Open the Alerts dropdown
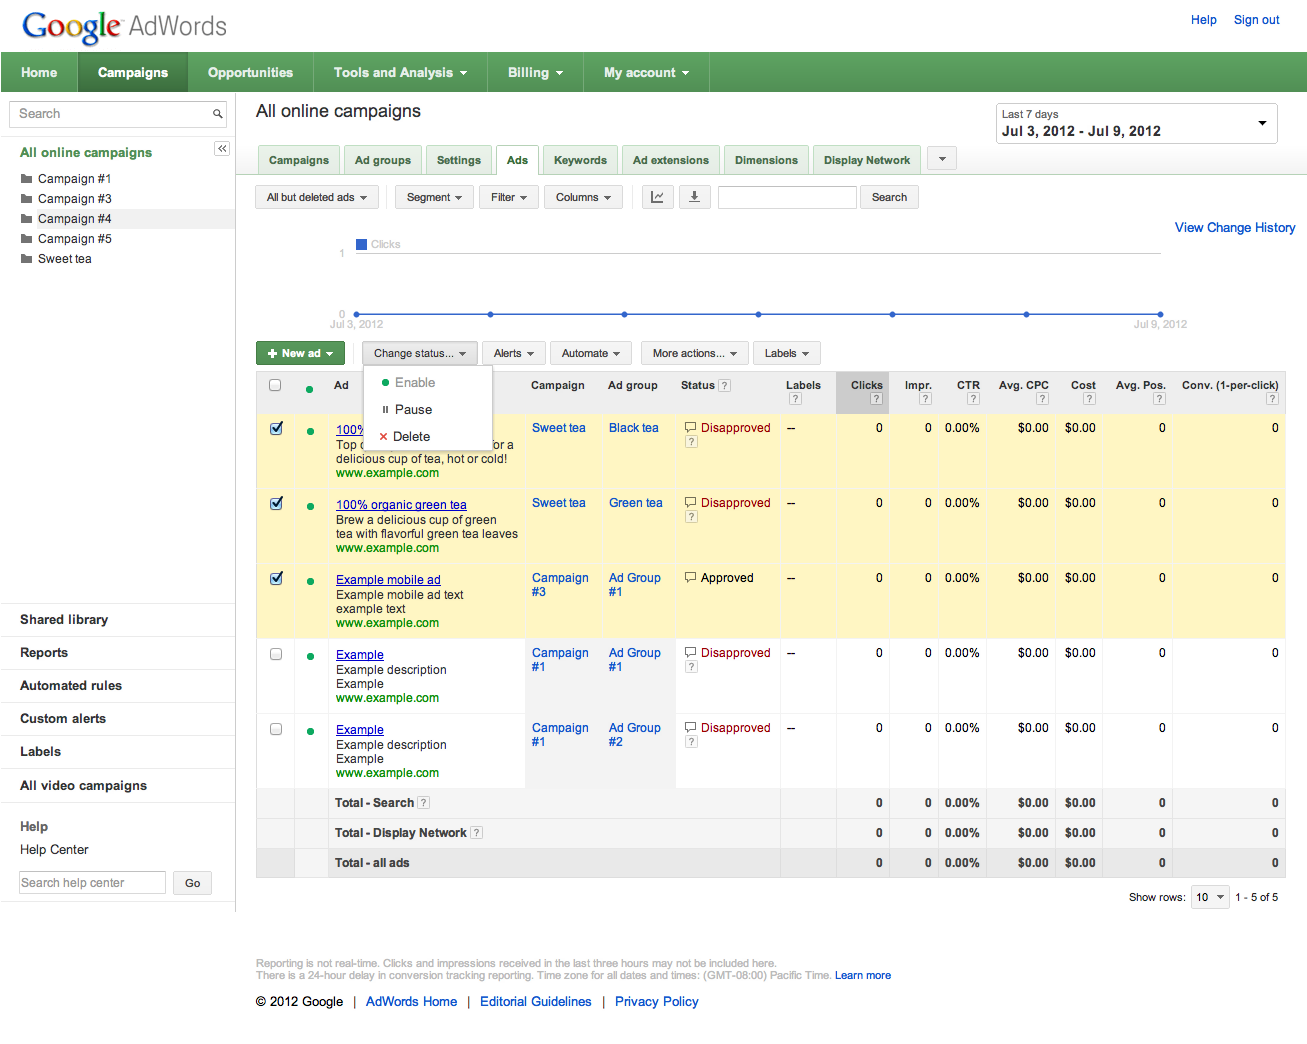The height and width of the screenshot is (1044, 1307). coord(514,353)
